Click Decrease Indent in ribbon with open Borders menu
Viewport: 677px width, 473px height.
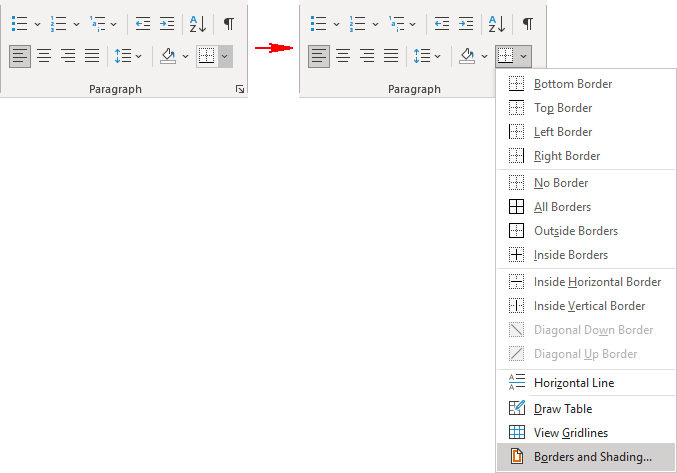coord(442,23)
